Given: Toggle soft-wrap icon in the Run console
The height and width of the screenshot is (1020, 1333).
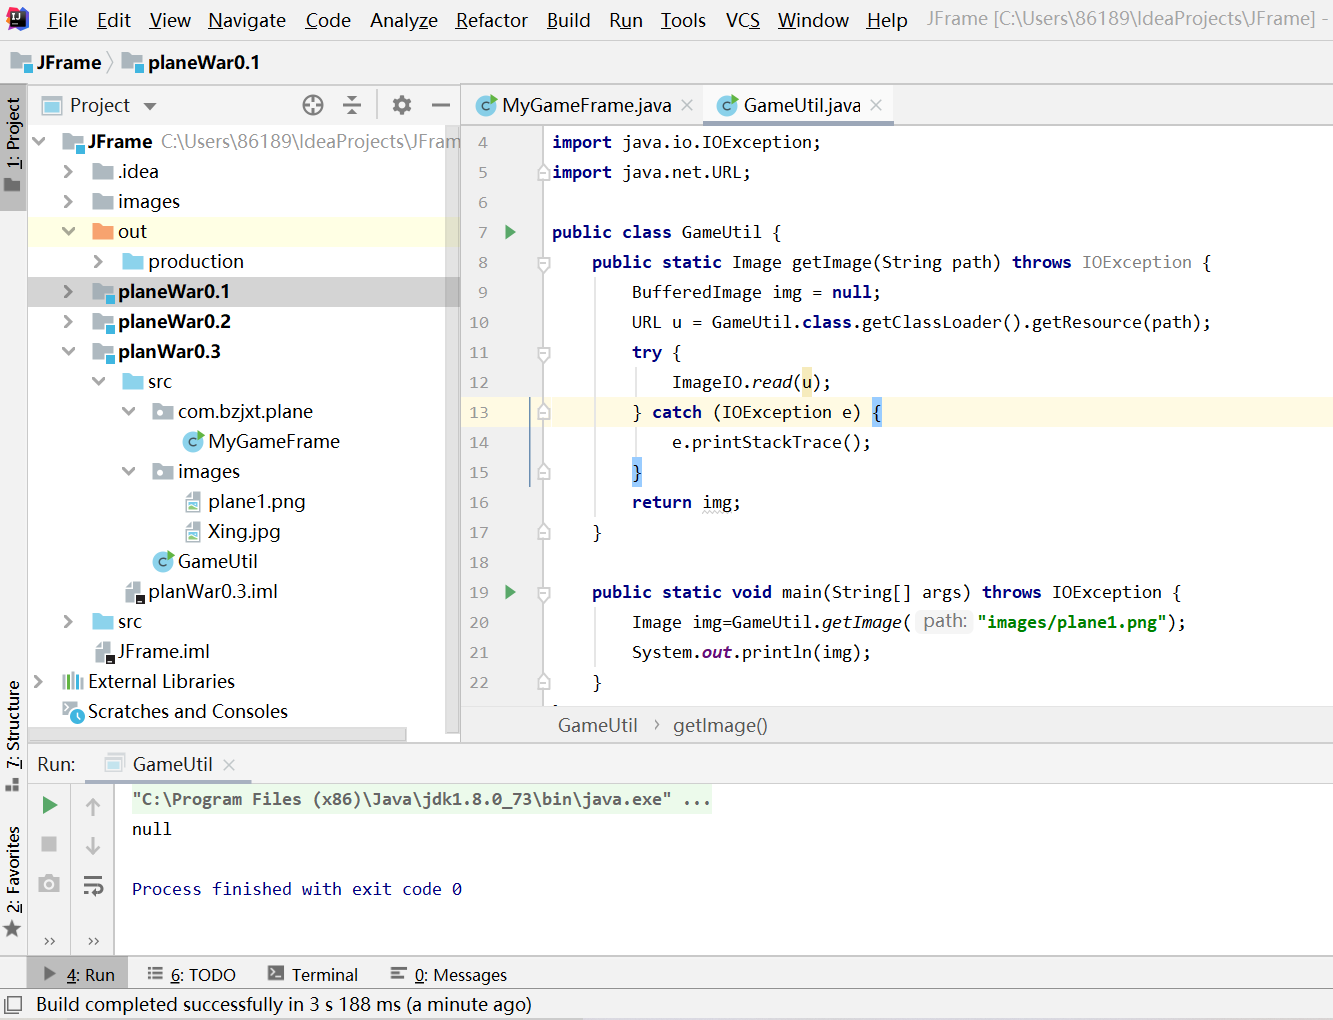Looking at the screenshot, I should [93, 885].
